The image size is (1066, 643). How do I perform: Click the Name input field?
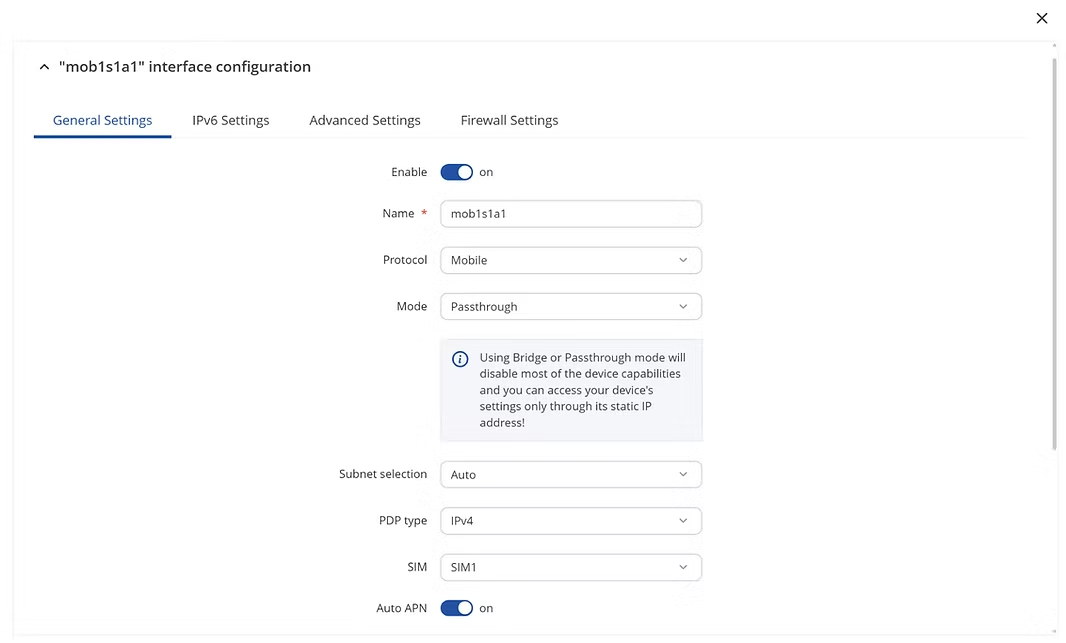(570, 214)
